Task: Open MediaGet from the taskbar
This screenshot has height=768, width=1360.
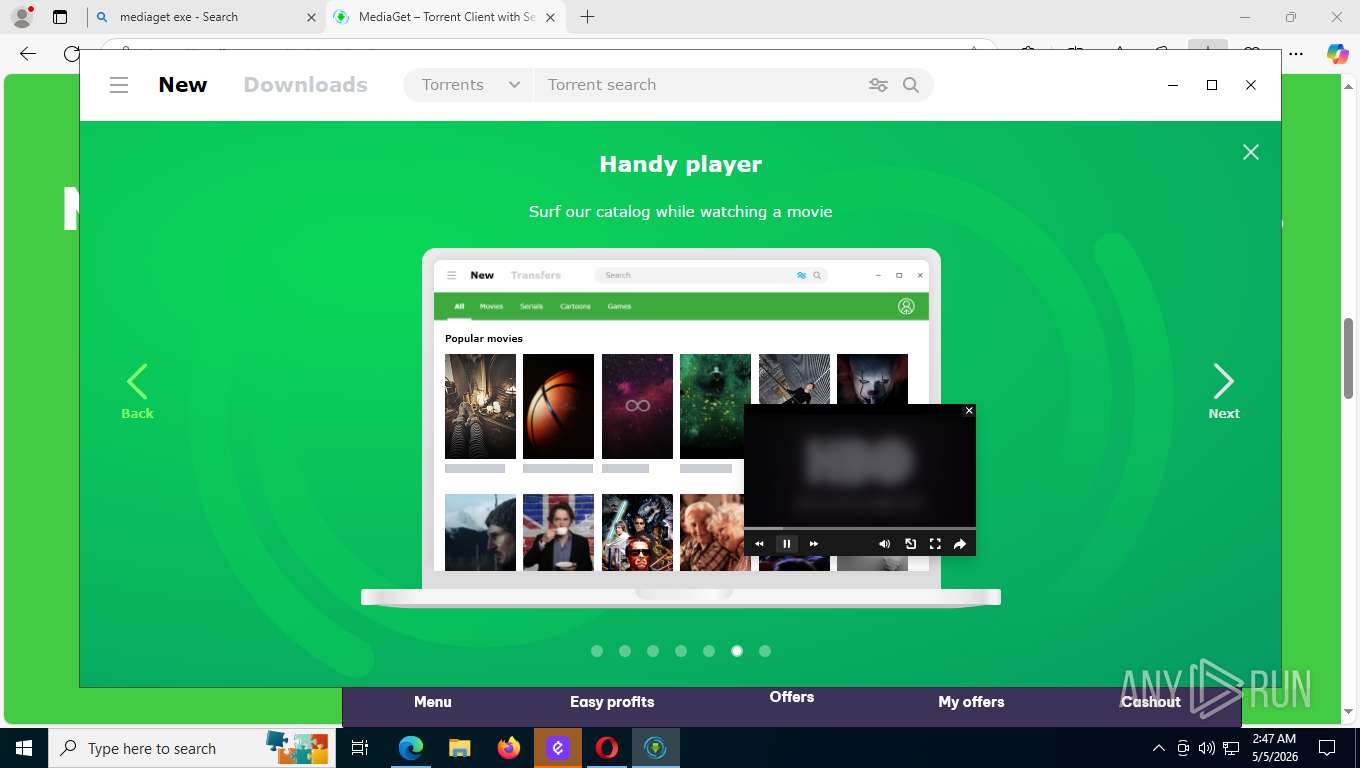Action: (656, 748)
